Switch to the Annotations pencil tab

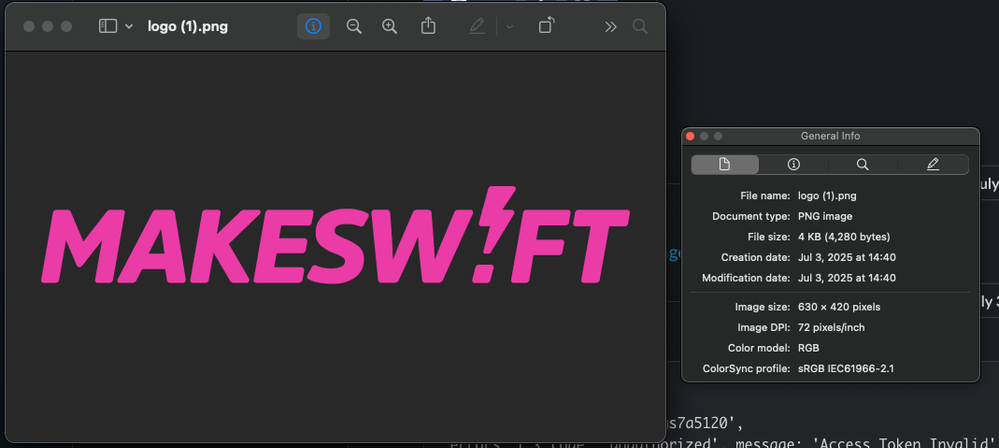pos(933,164)
